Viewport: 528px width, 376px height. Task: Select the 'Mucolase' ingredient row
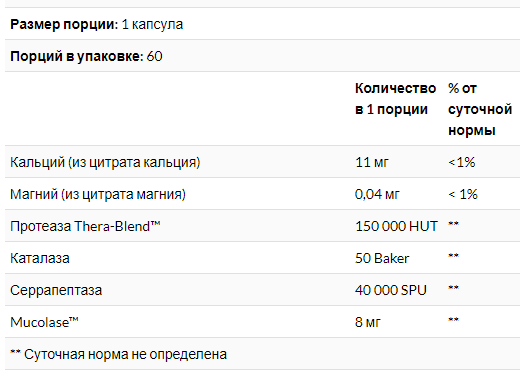(x=262, y=322)
